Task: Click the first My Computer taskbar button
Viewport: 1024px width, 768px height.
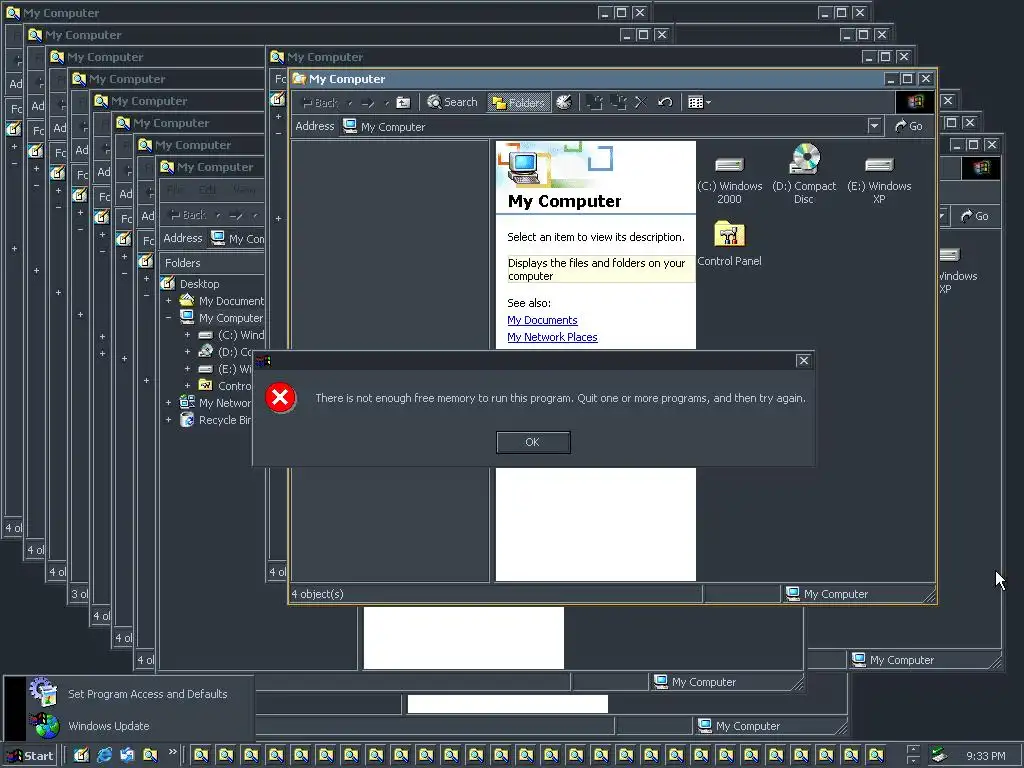Action: coord(201,756)
